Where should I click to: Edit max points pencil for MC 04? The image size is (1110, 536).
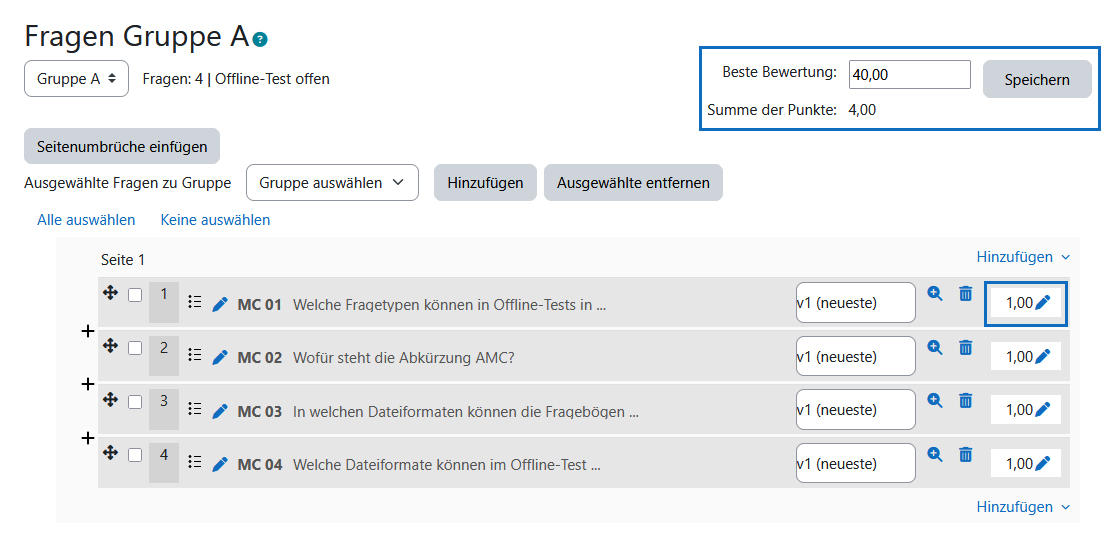tap(1043, 464)
